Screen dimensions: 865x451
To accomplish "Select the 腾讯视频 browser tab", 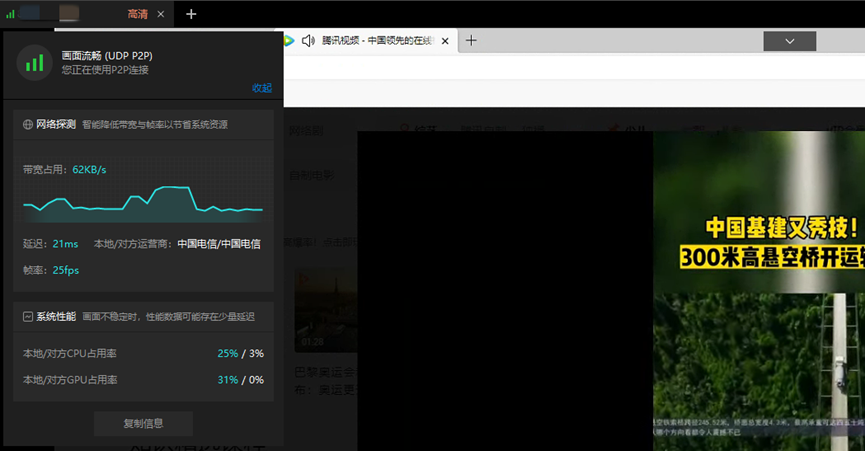I will pos(370,41).
